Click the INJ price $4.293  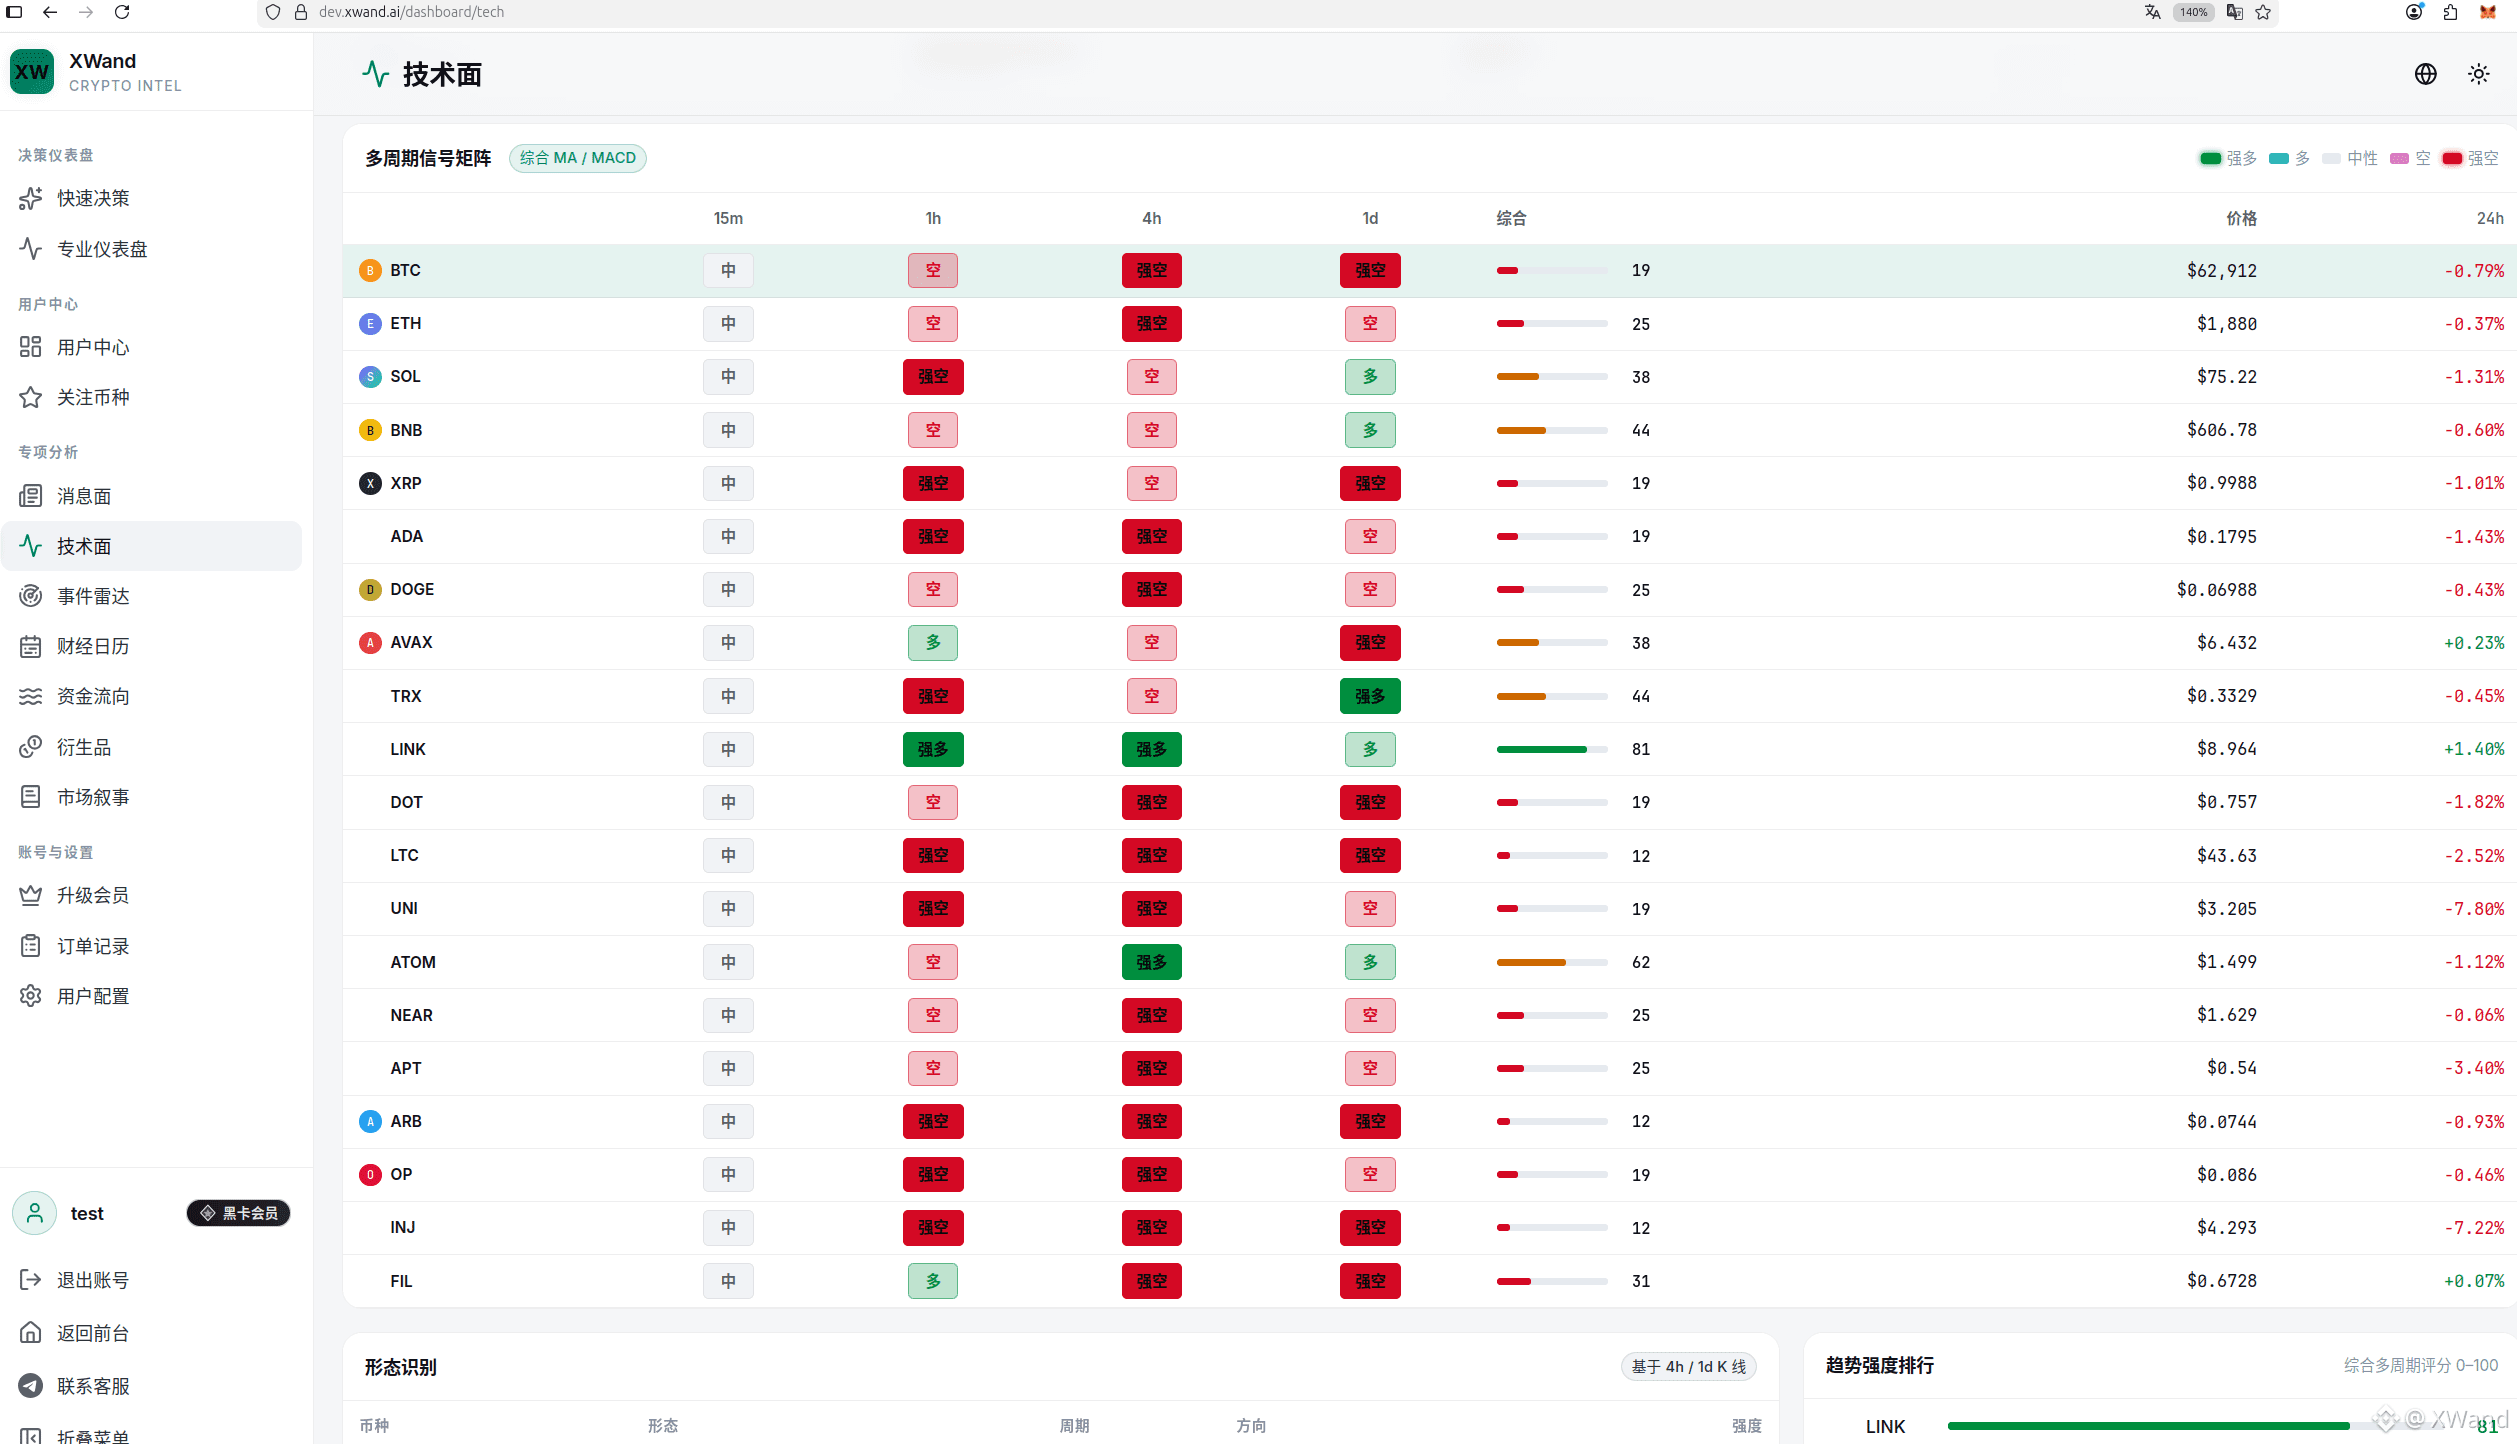[x=2227, y=1227]
